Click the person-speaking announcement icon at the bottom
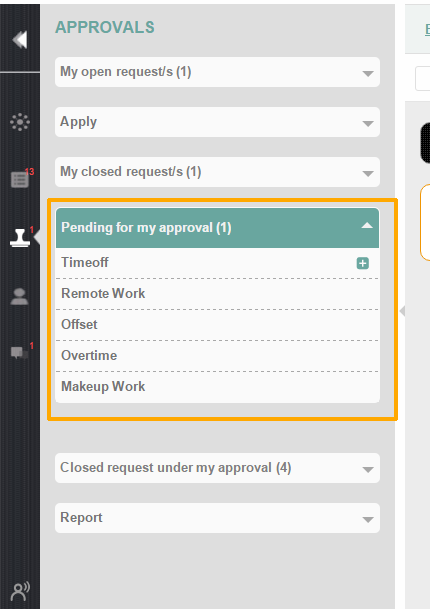This screenshot has width=430, height=609. tap(20, 592)
